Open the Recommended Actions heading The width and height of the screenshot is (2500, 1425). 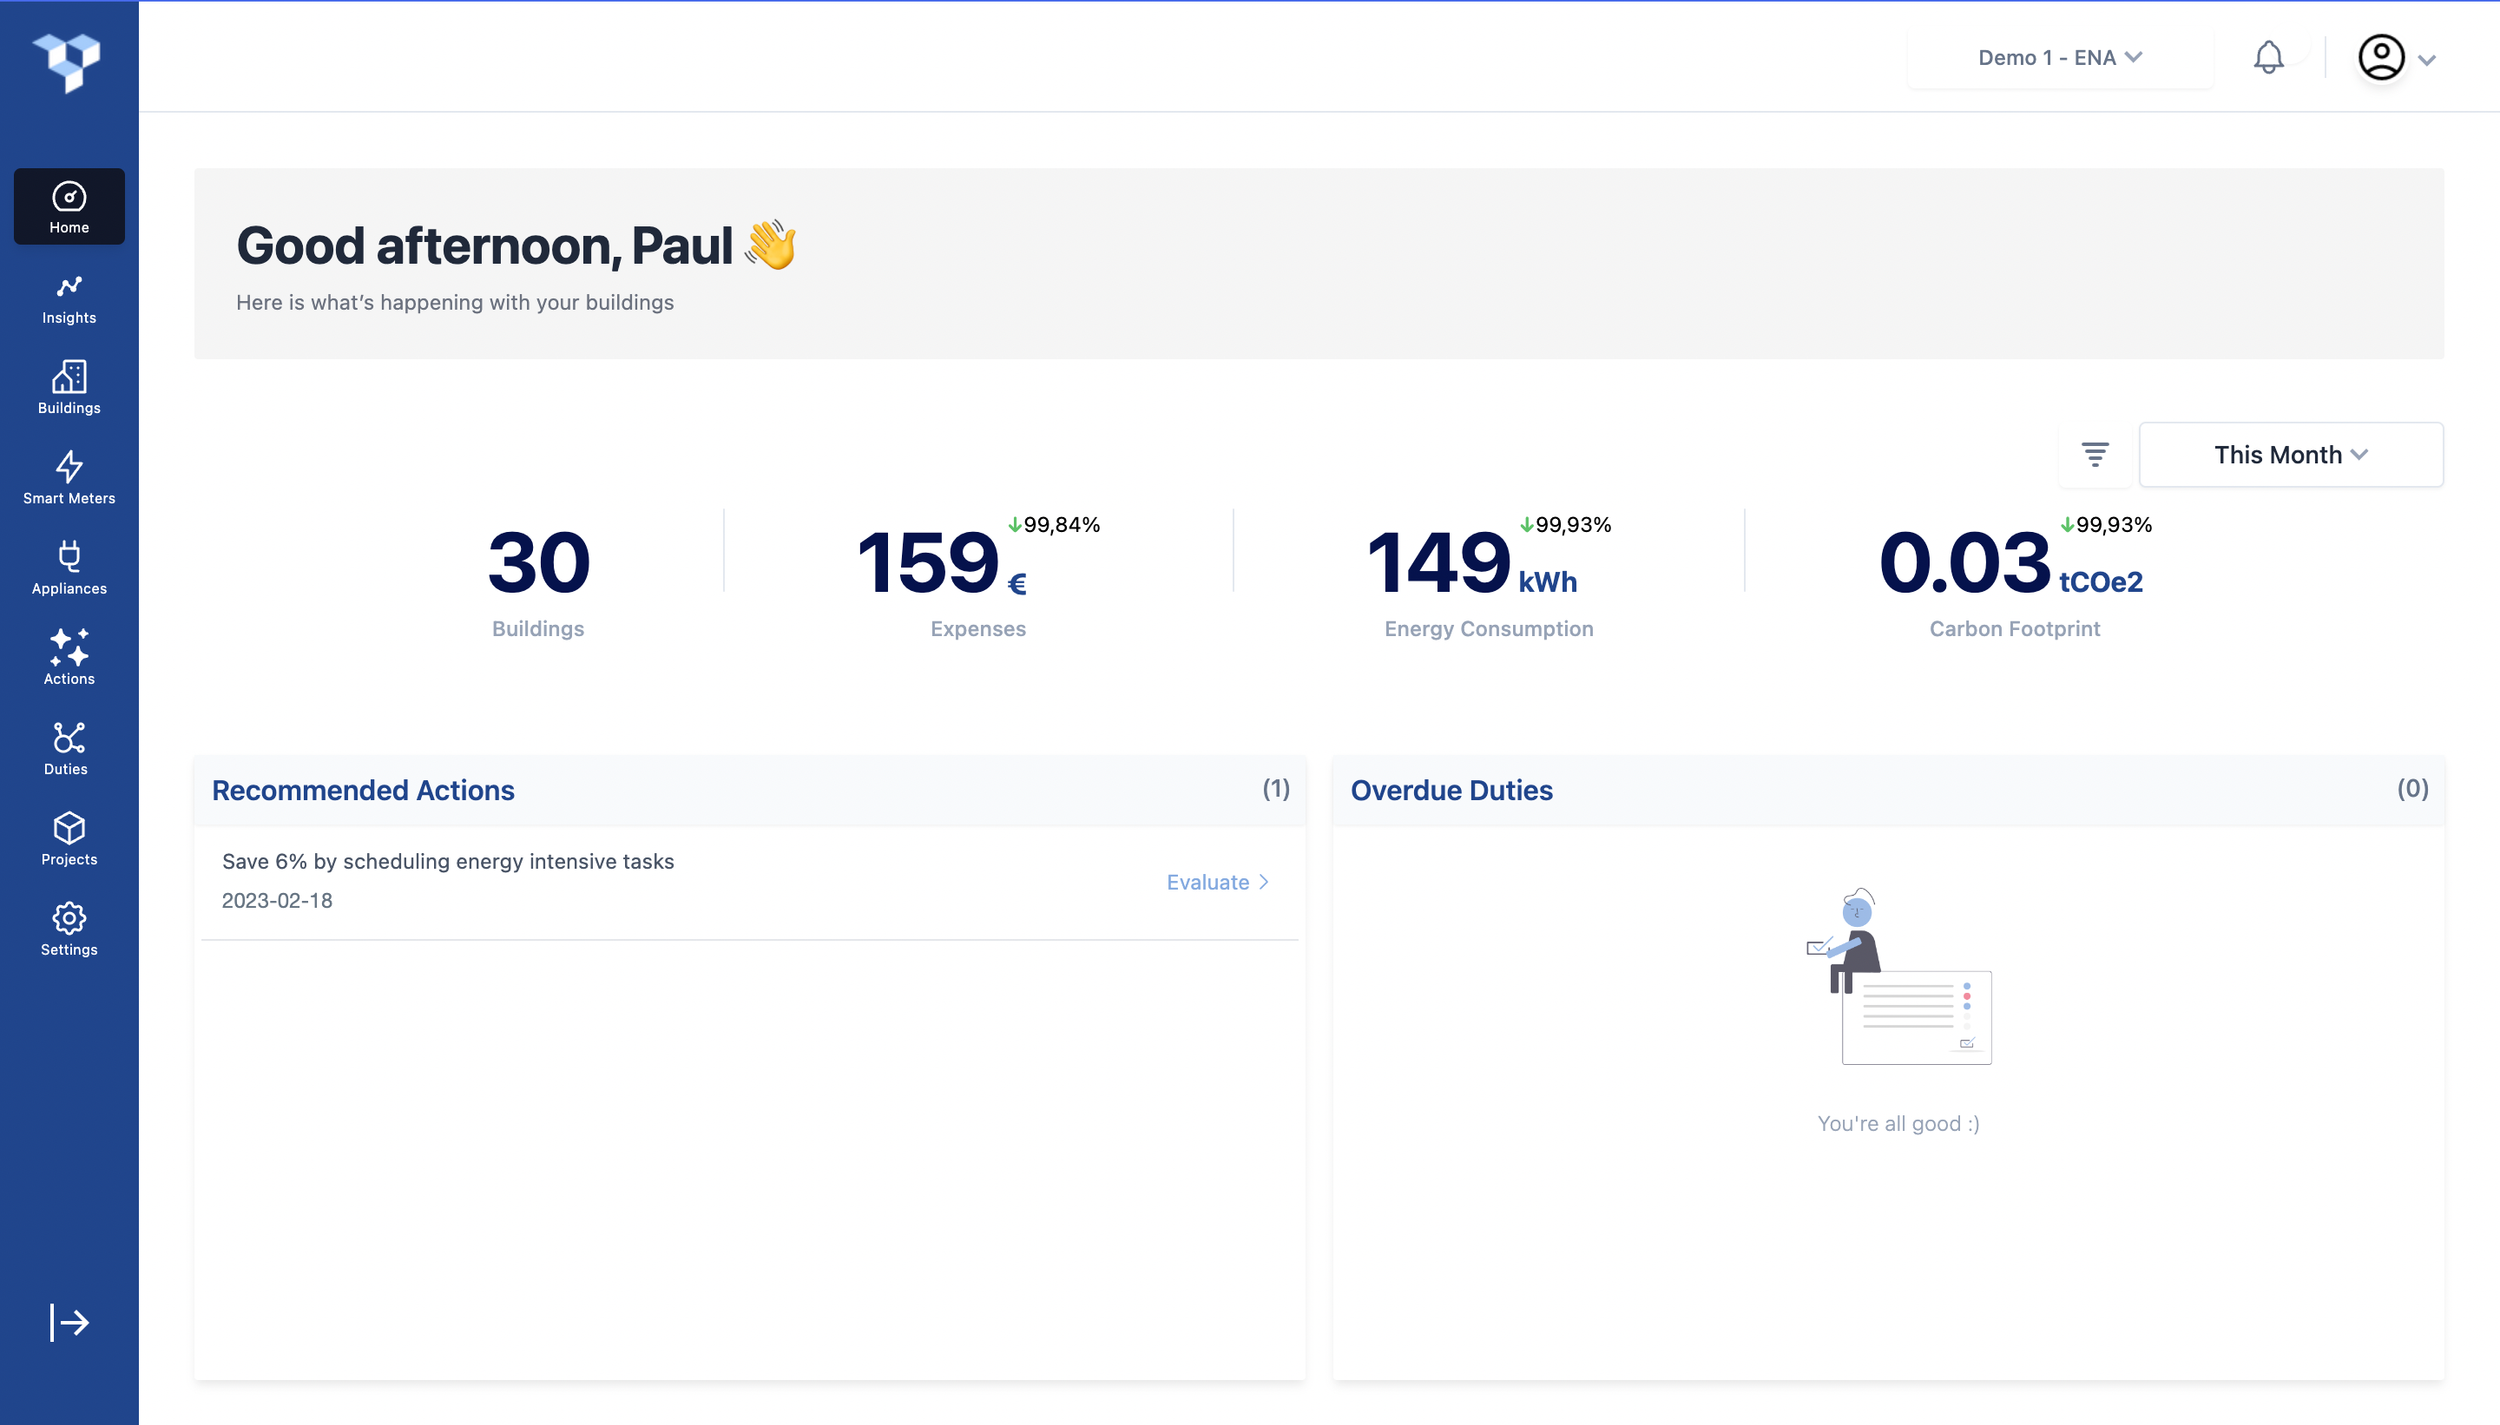click(363, 790)
